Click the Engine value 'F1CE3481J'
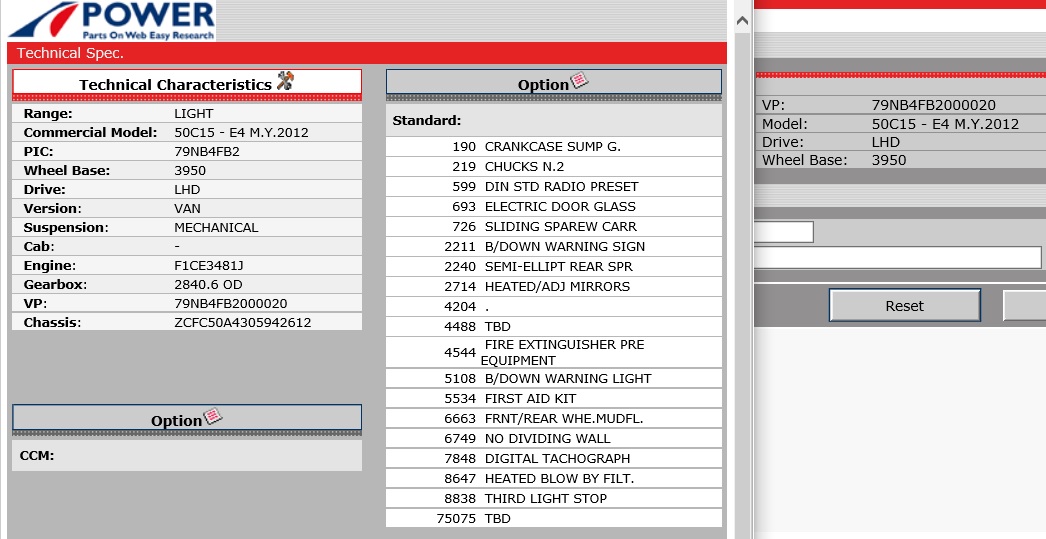The image size is (1046, 539). click(x=209, y=265)
